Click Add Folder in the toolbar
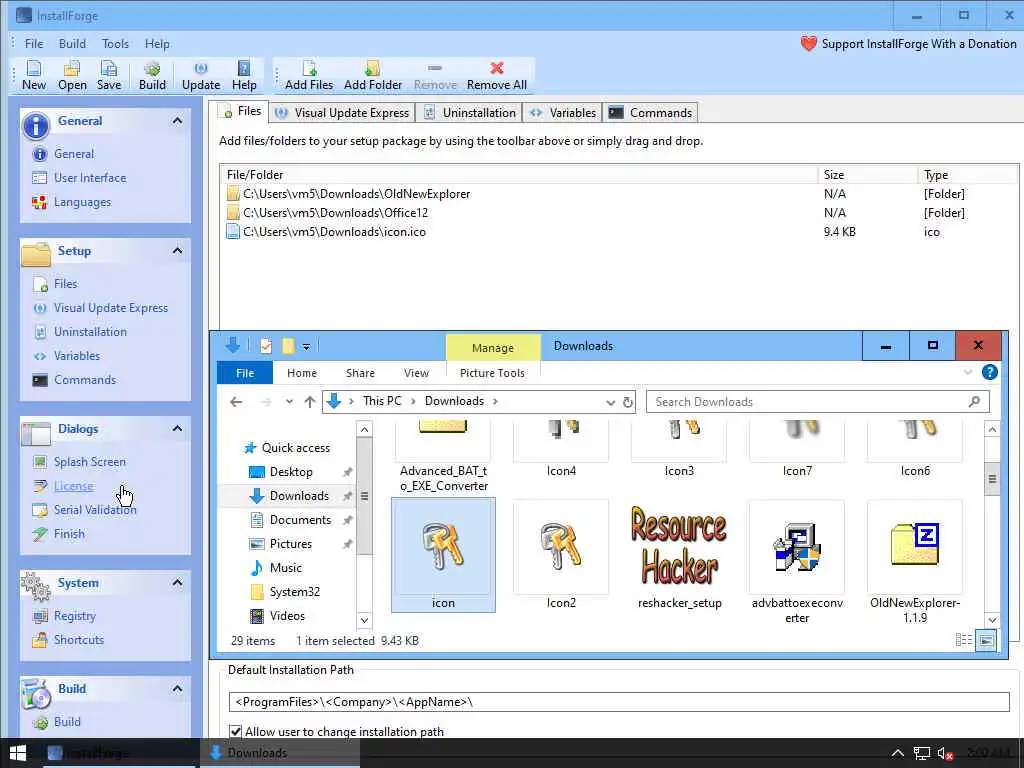Viewport: 1024px width, 768px height. point(372,75)
